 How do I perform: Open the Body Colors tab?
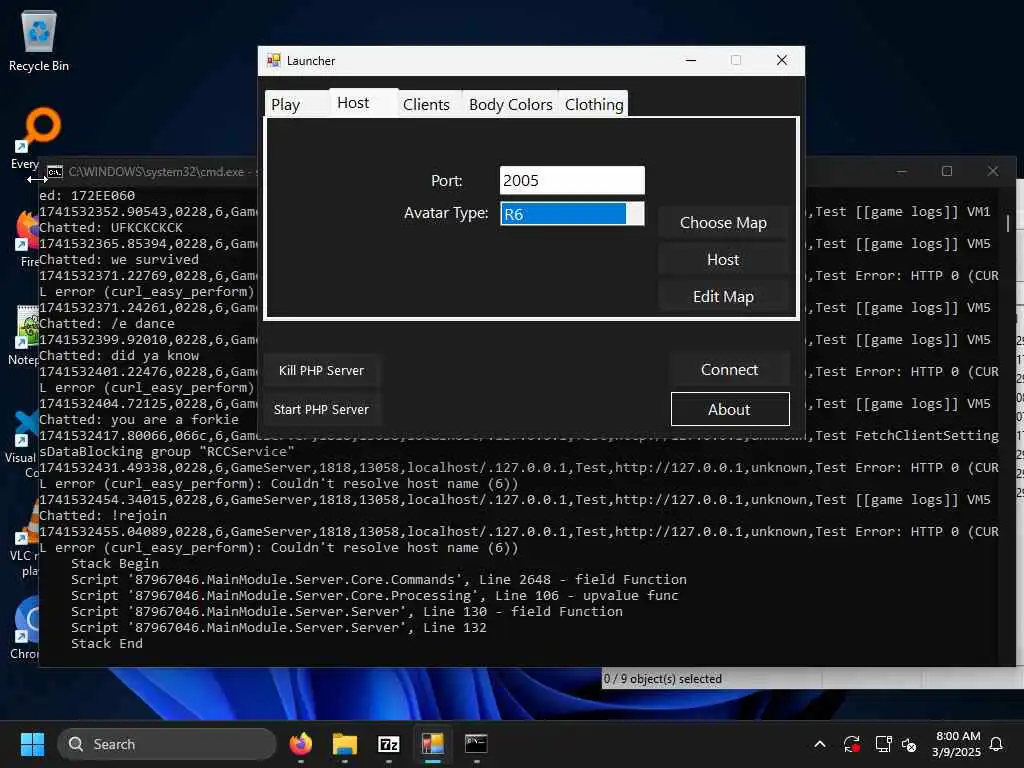point(510,104)
